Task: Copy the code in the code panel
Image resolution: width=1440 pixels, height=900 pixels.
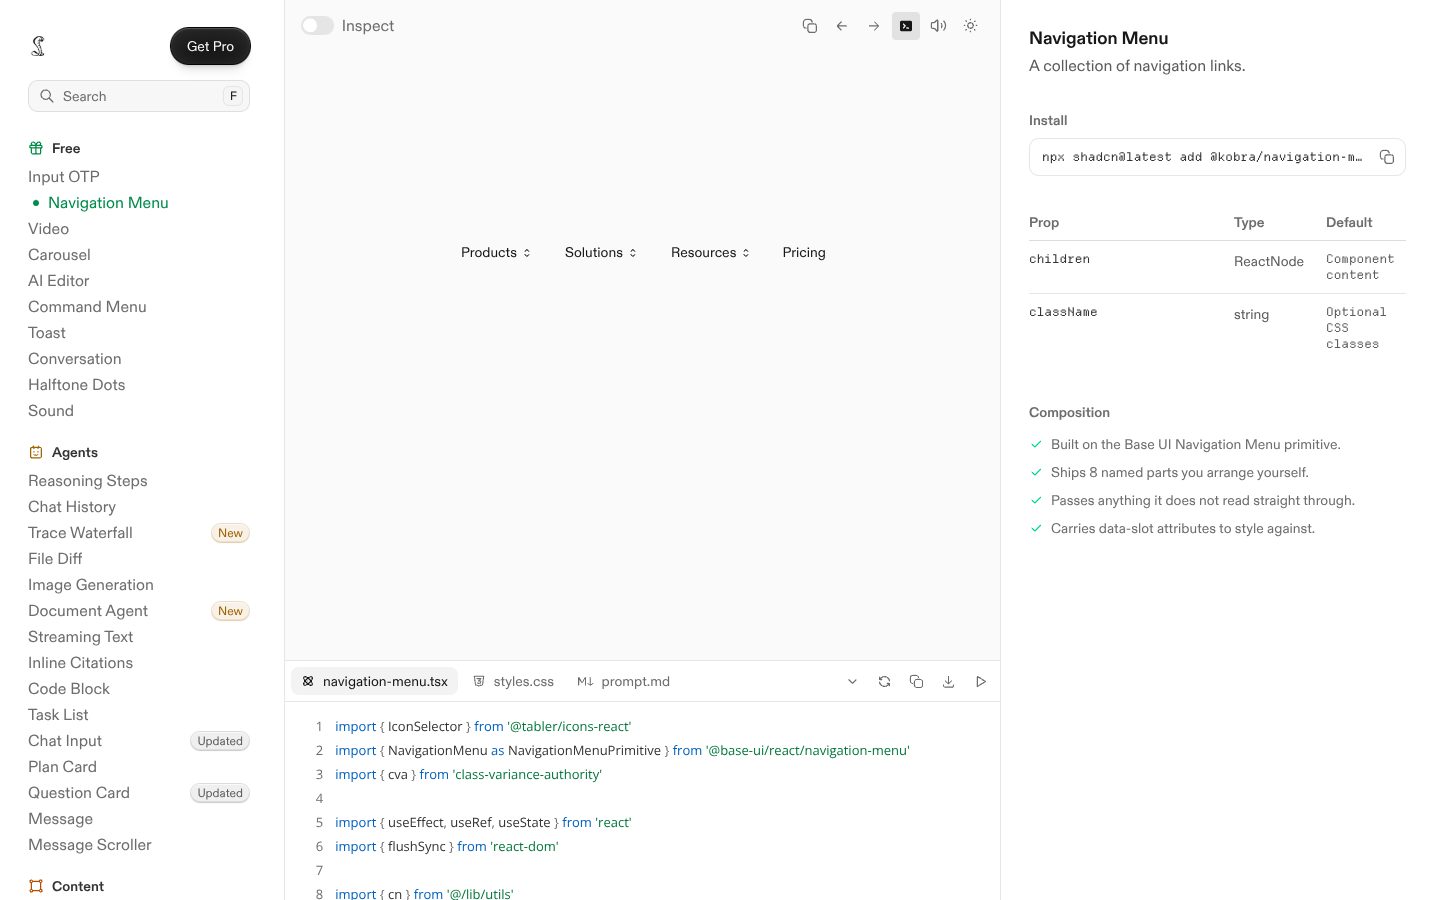Action: pos(916,682)
